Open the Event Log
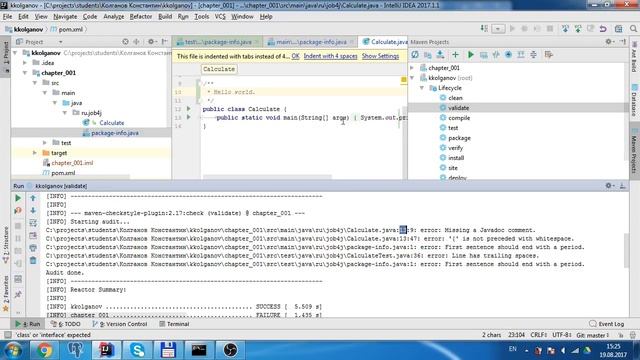The width and height of the screenshot is (640, 360). click(x=607, y=324)
